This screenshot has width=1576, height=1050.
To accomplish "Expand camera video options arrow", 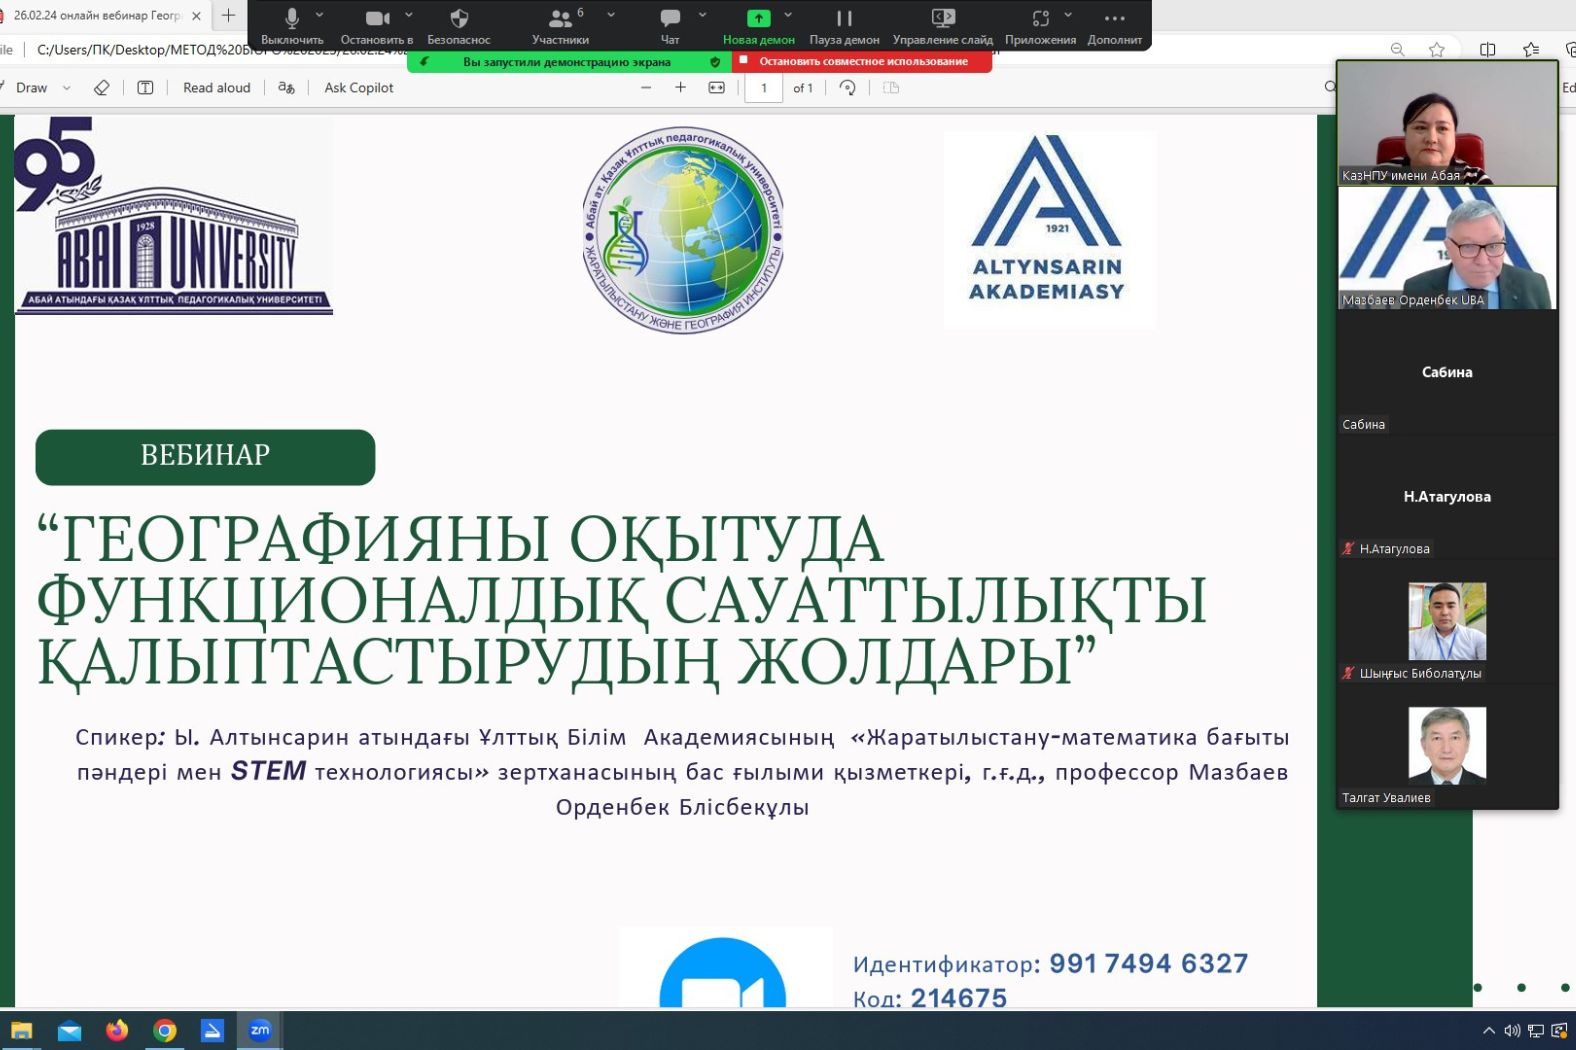I will 409,16.
